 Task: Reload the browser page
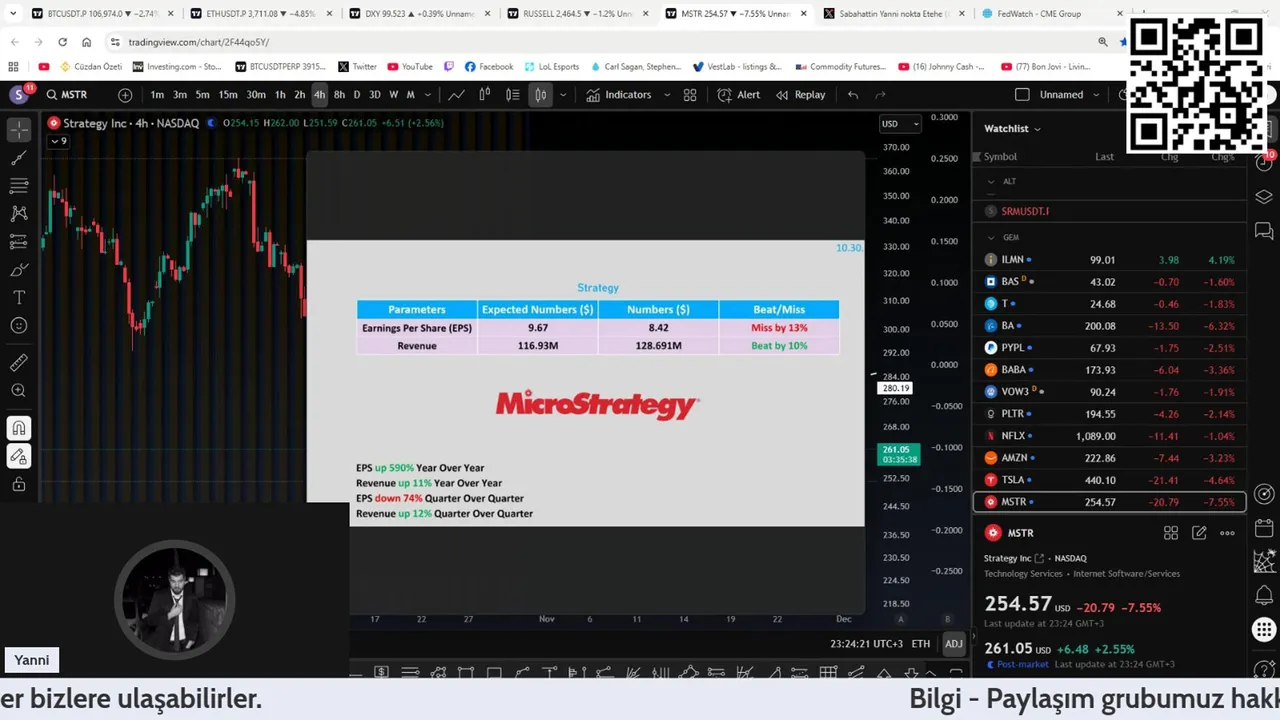pyautogui.click(x=62, y=42)
